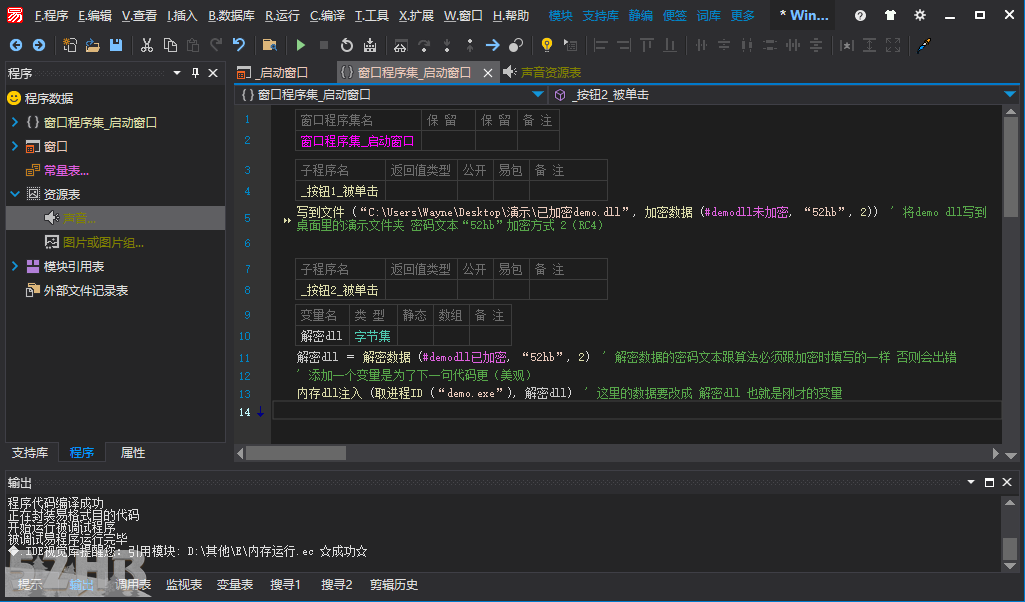
Task: Open the 窗口程序集_启动窗口 class dropdown
Action: [x=537, y=95]
